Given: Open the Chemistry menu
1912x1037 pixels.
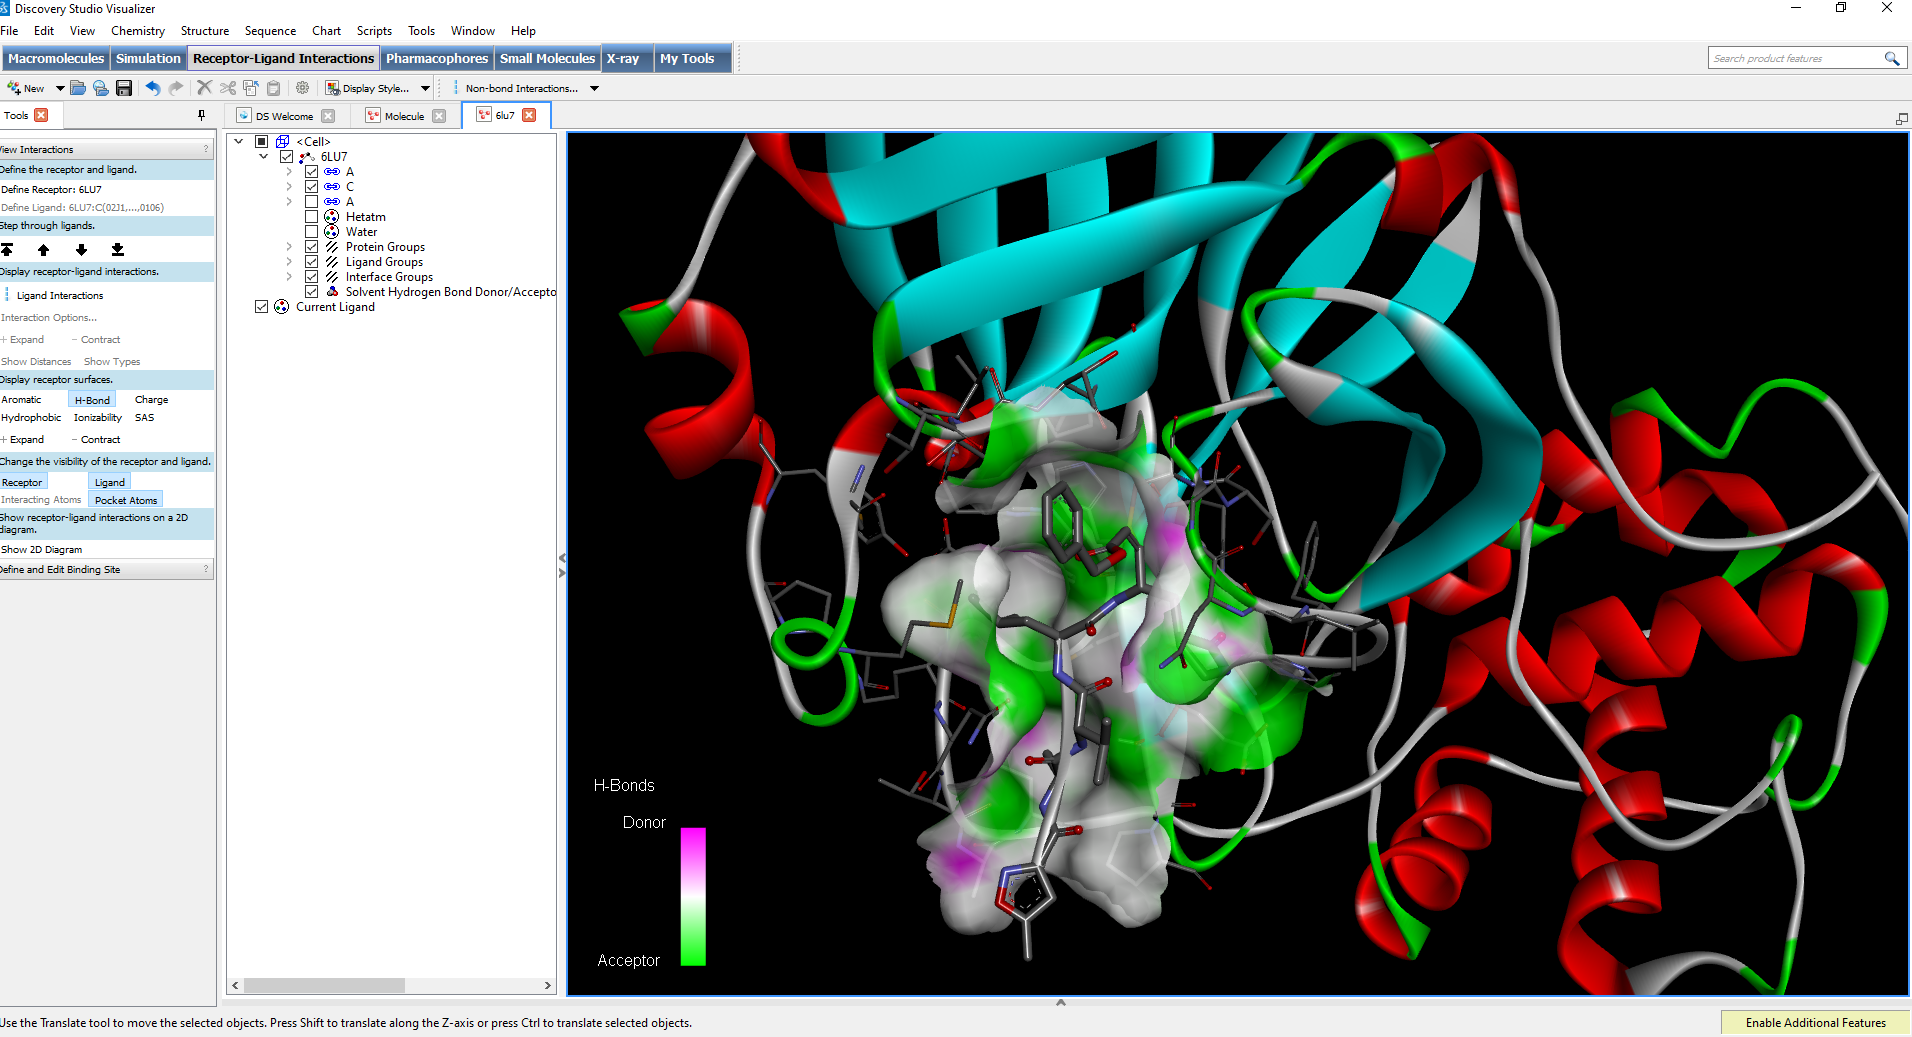Looking at the screenshot, I should click(x=138, y=31).
